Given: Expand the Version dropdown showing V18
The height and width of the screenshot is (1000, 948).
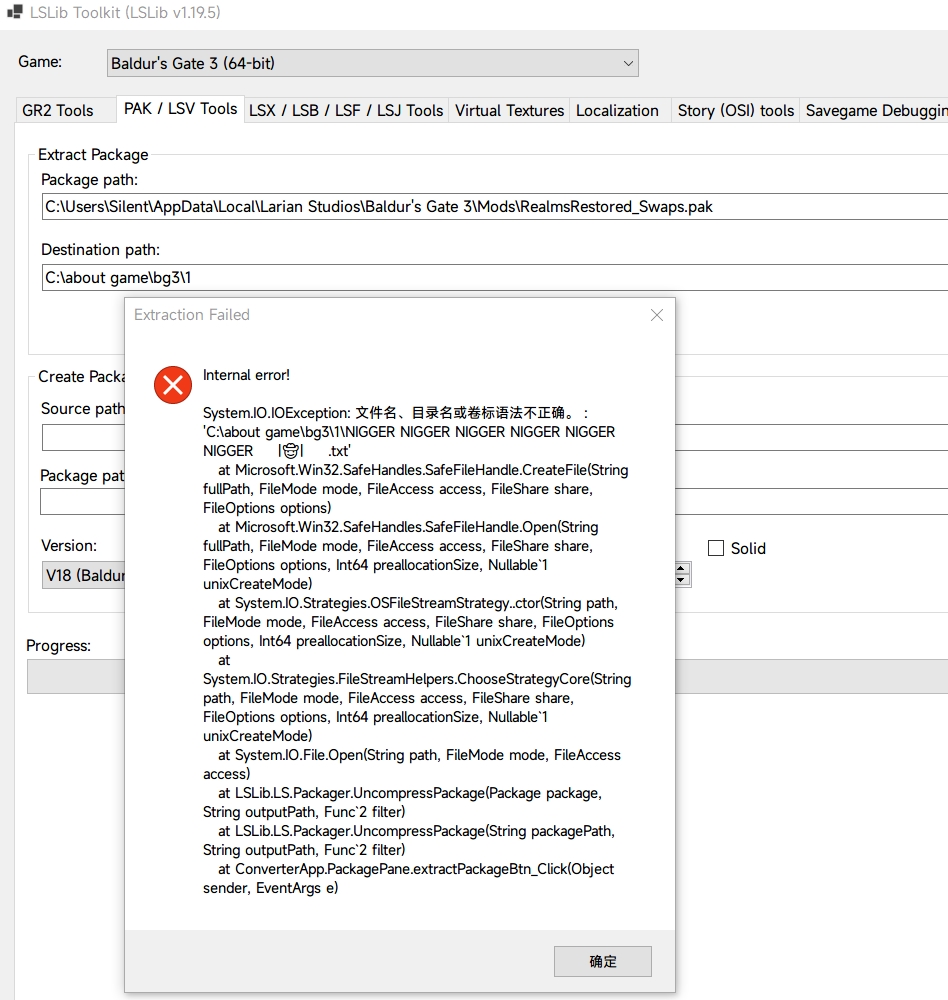Looking at the screenshot, I should (x=82, y=576).
